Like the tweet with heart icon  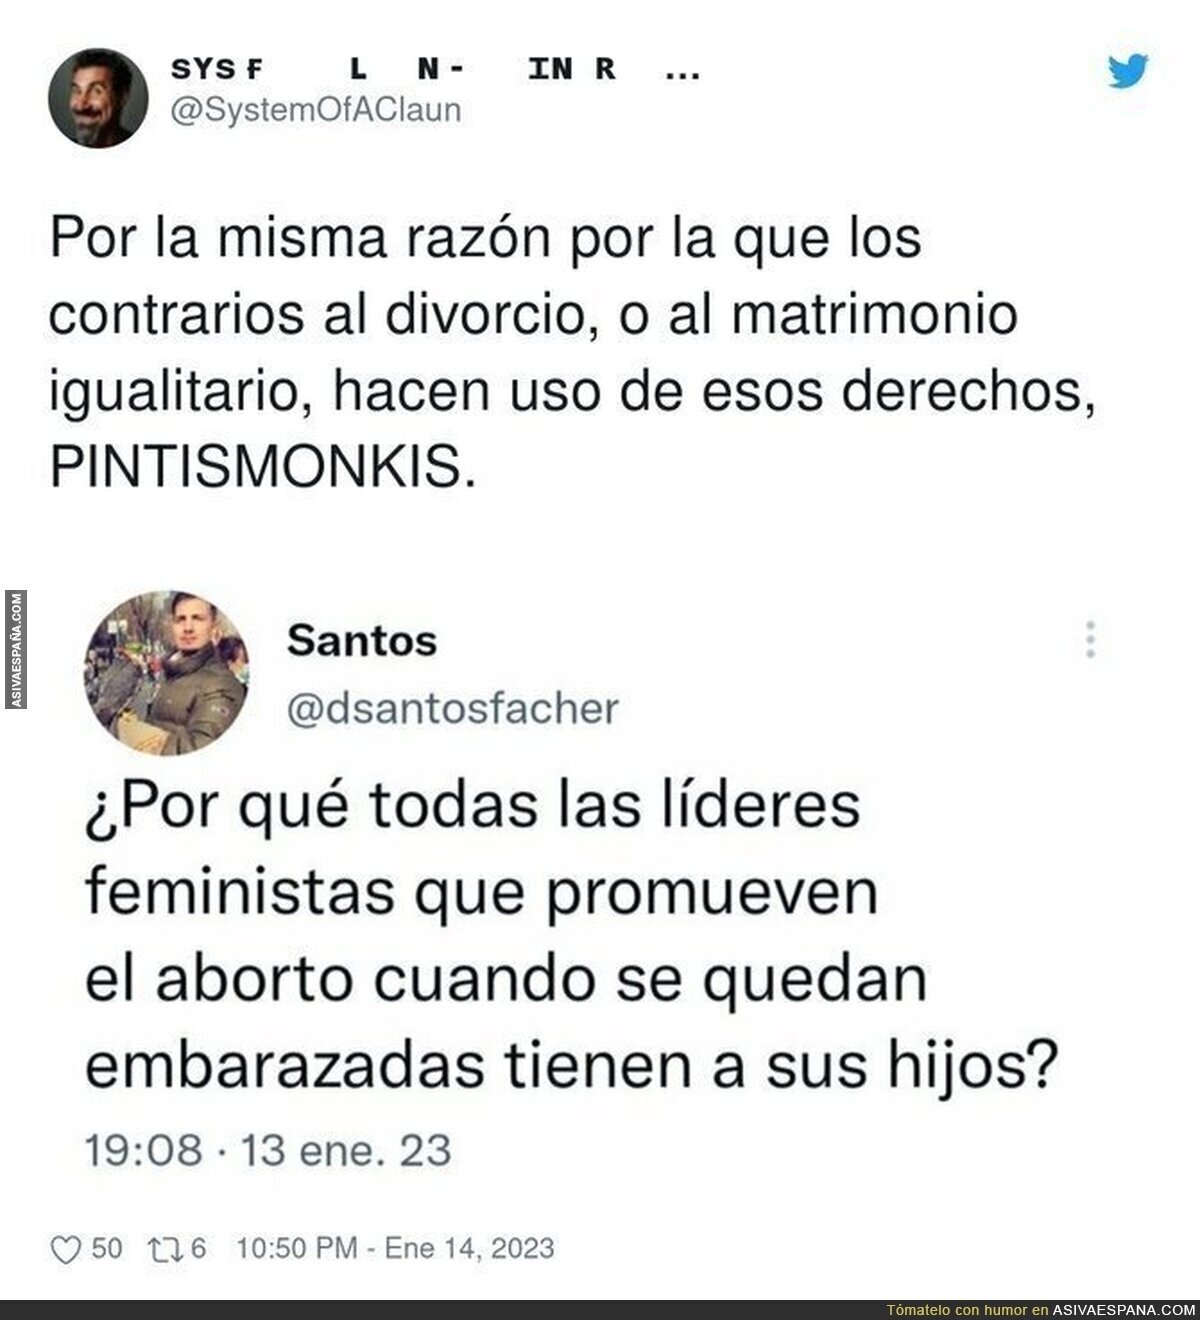point(64,1249)
